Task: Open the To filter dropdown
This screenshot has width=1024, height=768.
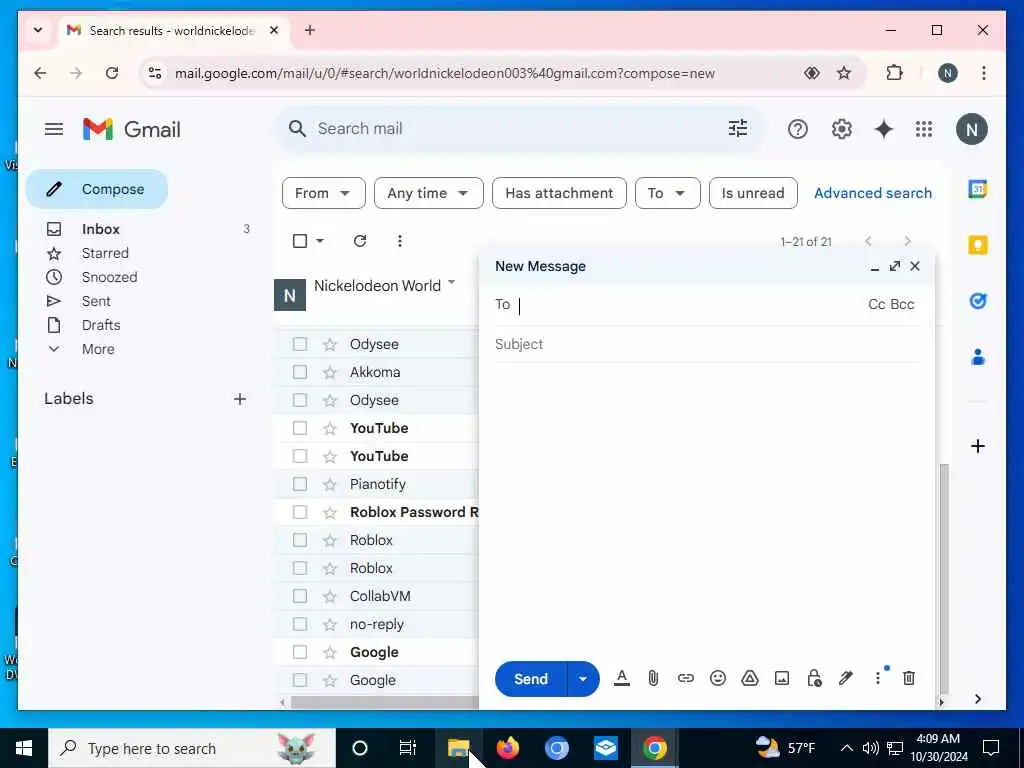Action: tap(667, 193)
